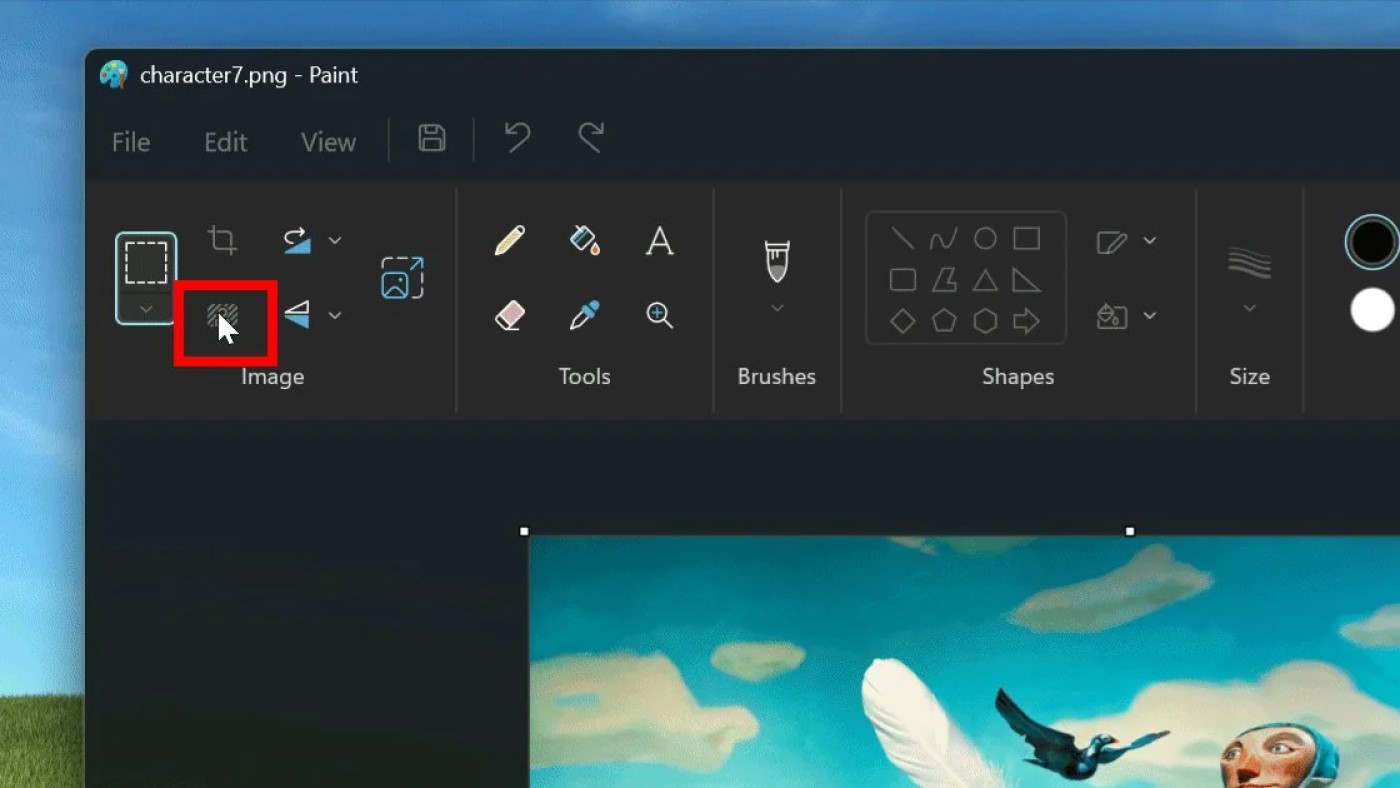This screenshot has width=1400, height=788.
Task: Select the Eraser tool
Action: 510,315
